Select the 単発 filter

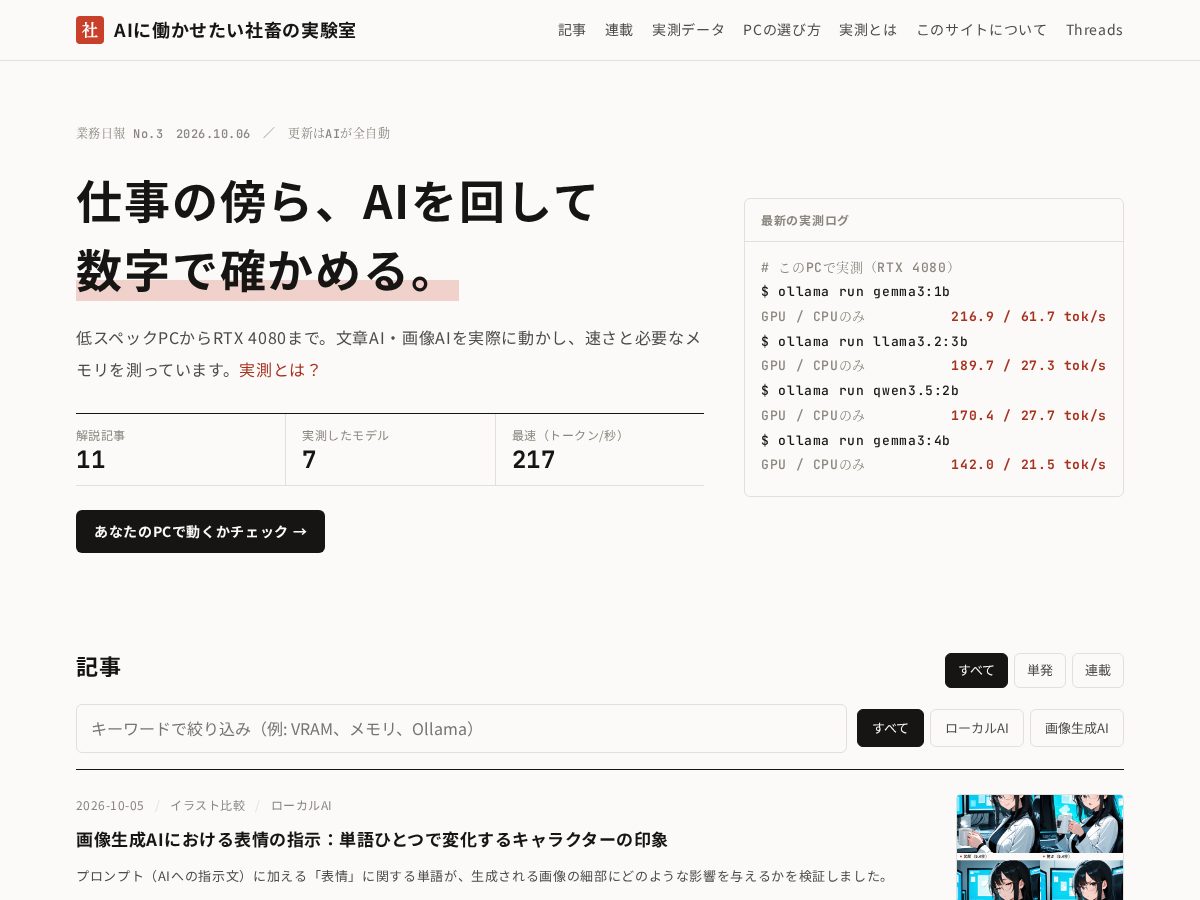(1040, 670)
